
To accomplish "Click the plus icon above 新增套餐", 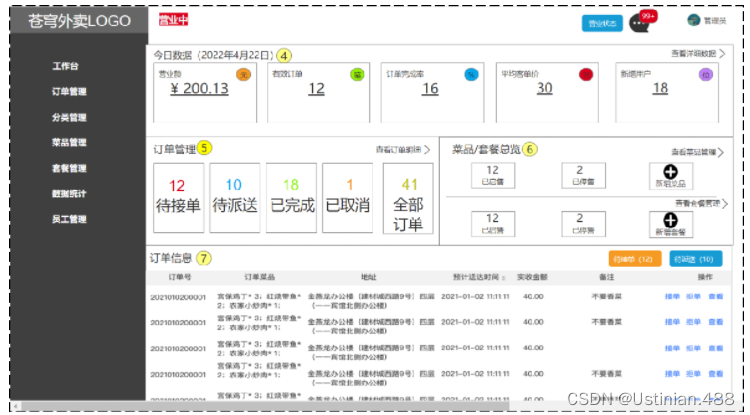I will coord(671,220).
